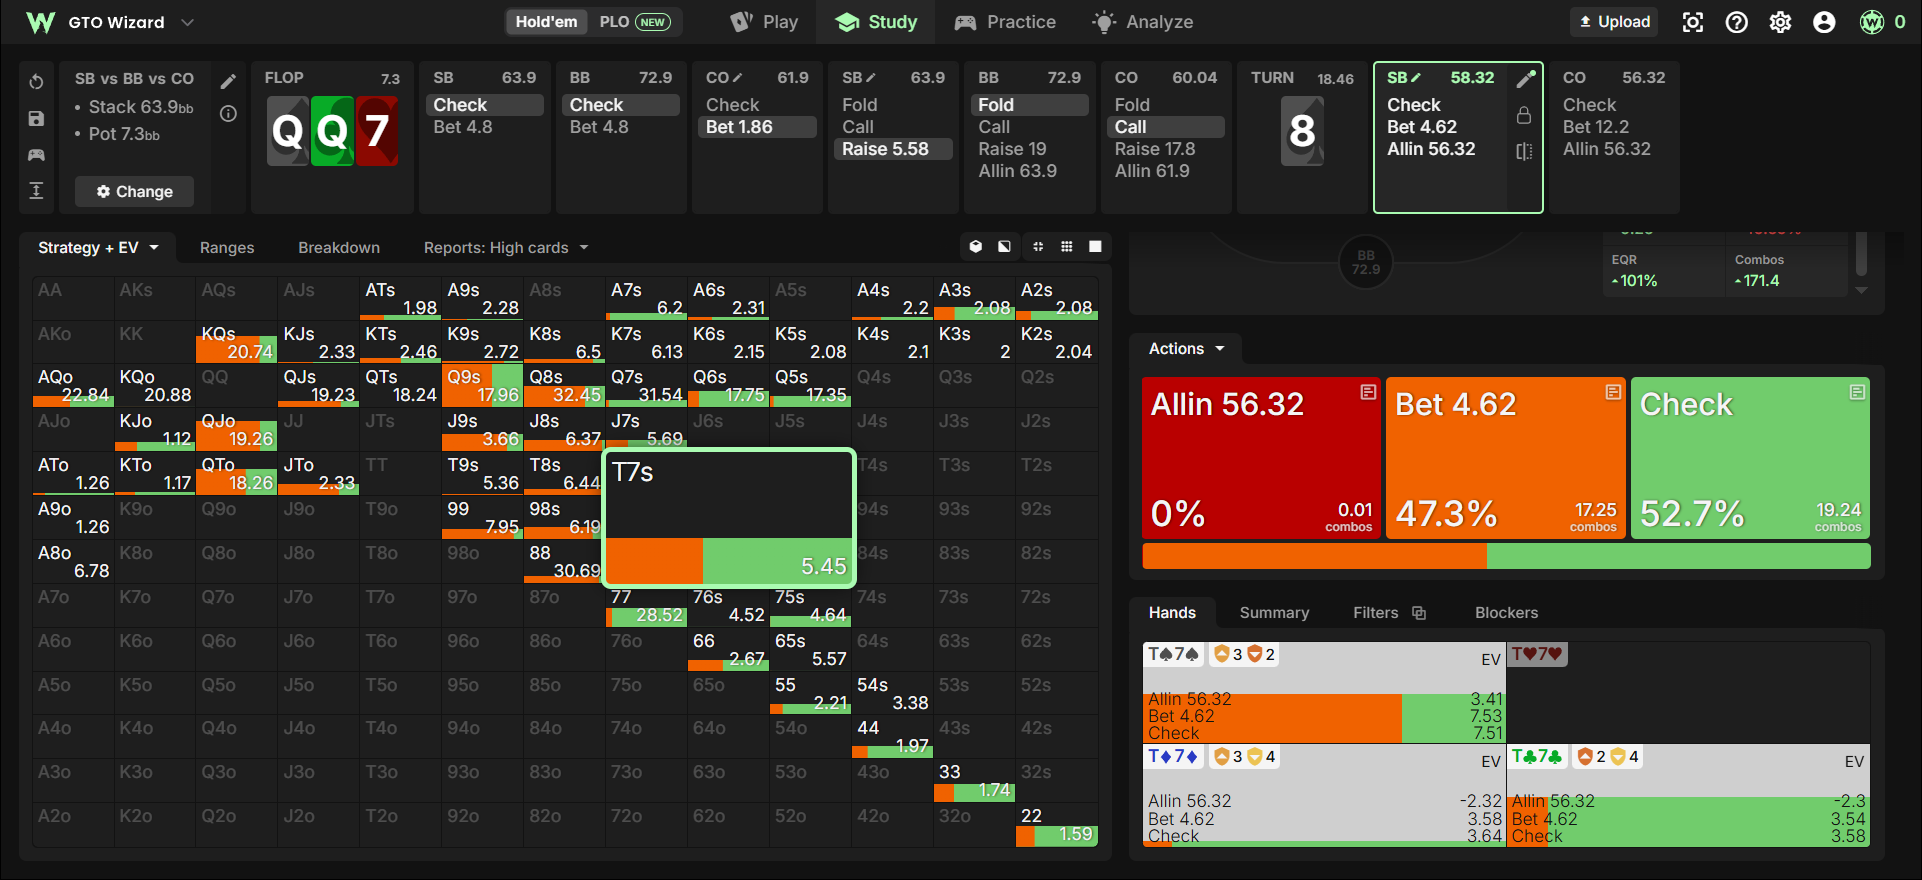Click the green W credits badge

click(1872, 22)
